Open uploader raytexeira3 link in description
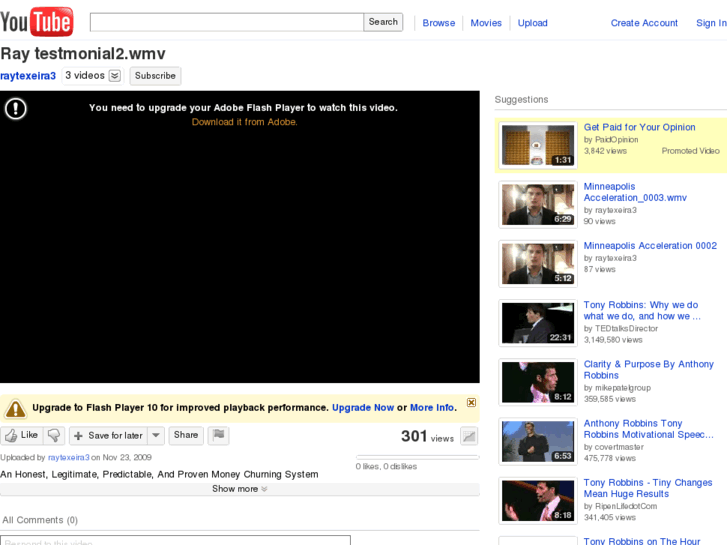The height and width of the screenshot is (545, 727). (69, 457)
